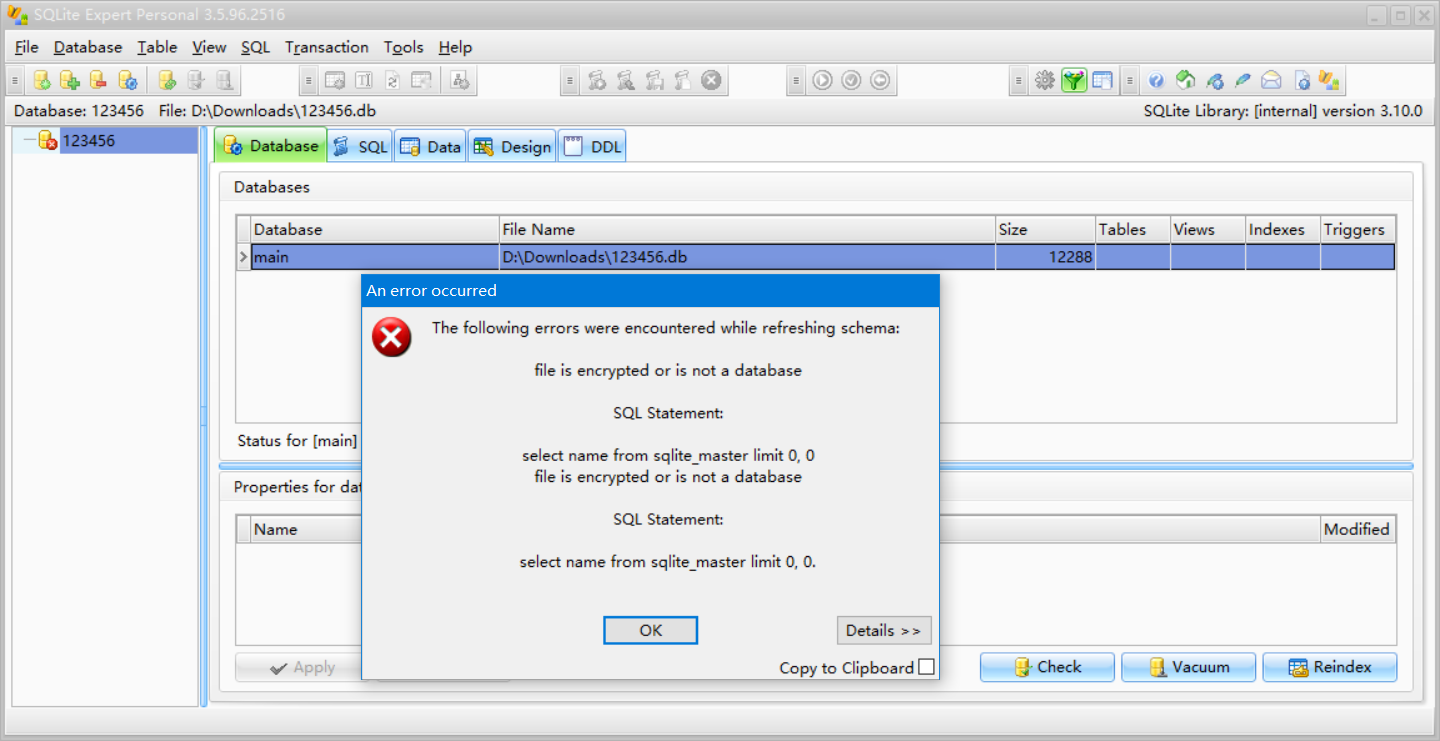Click the commit transaction checkmark icon
Image resolution: width=1440 pixels, height=741 pixels.
(x=851, y=80)
